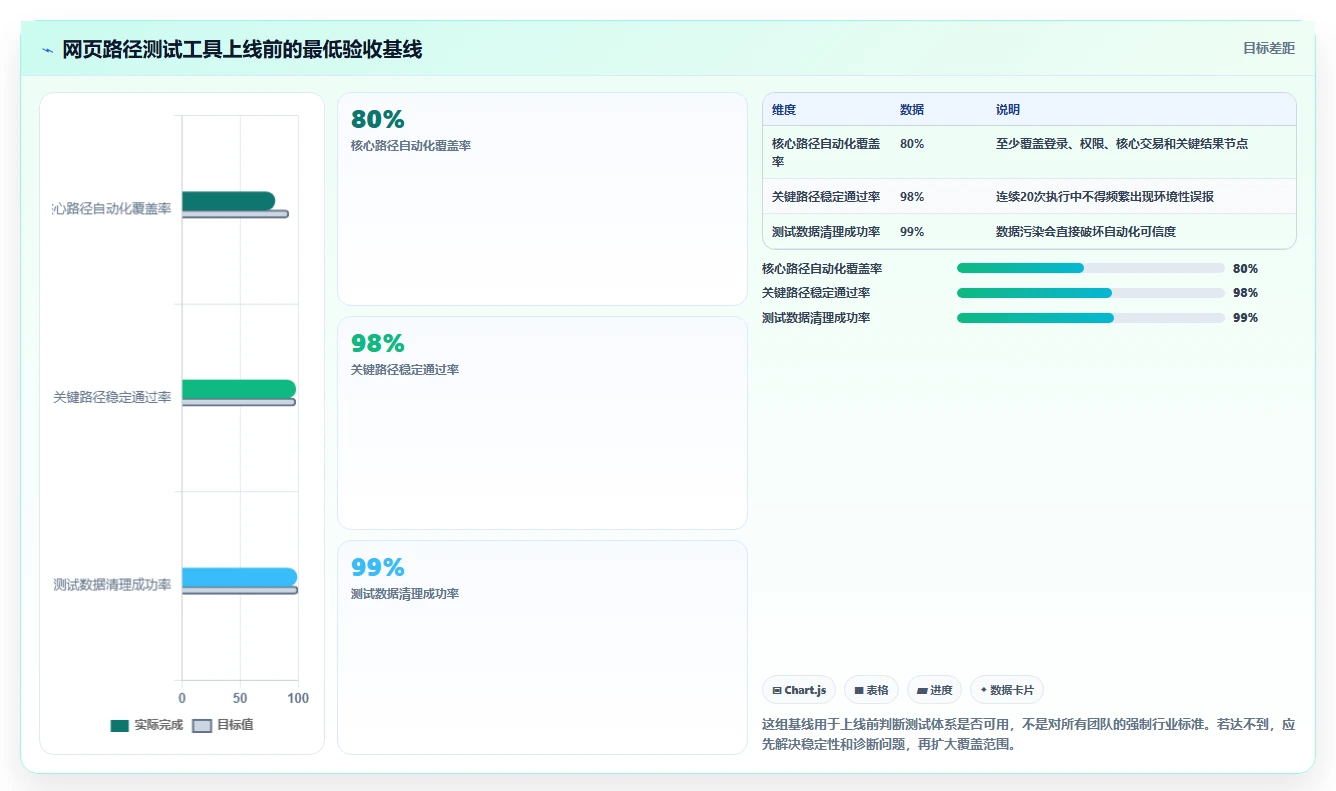The image size is (1336, 791).
Task: Select the Chart.js chip
Action: pos(799,690)
